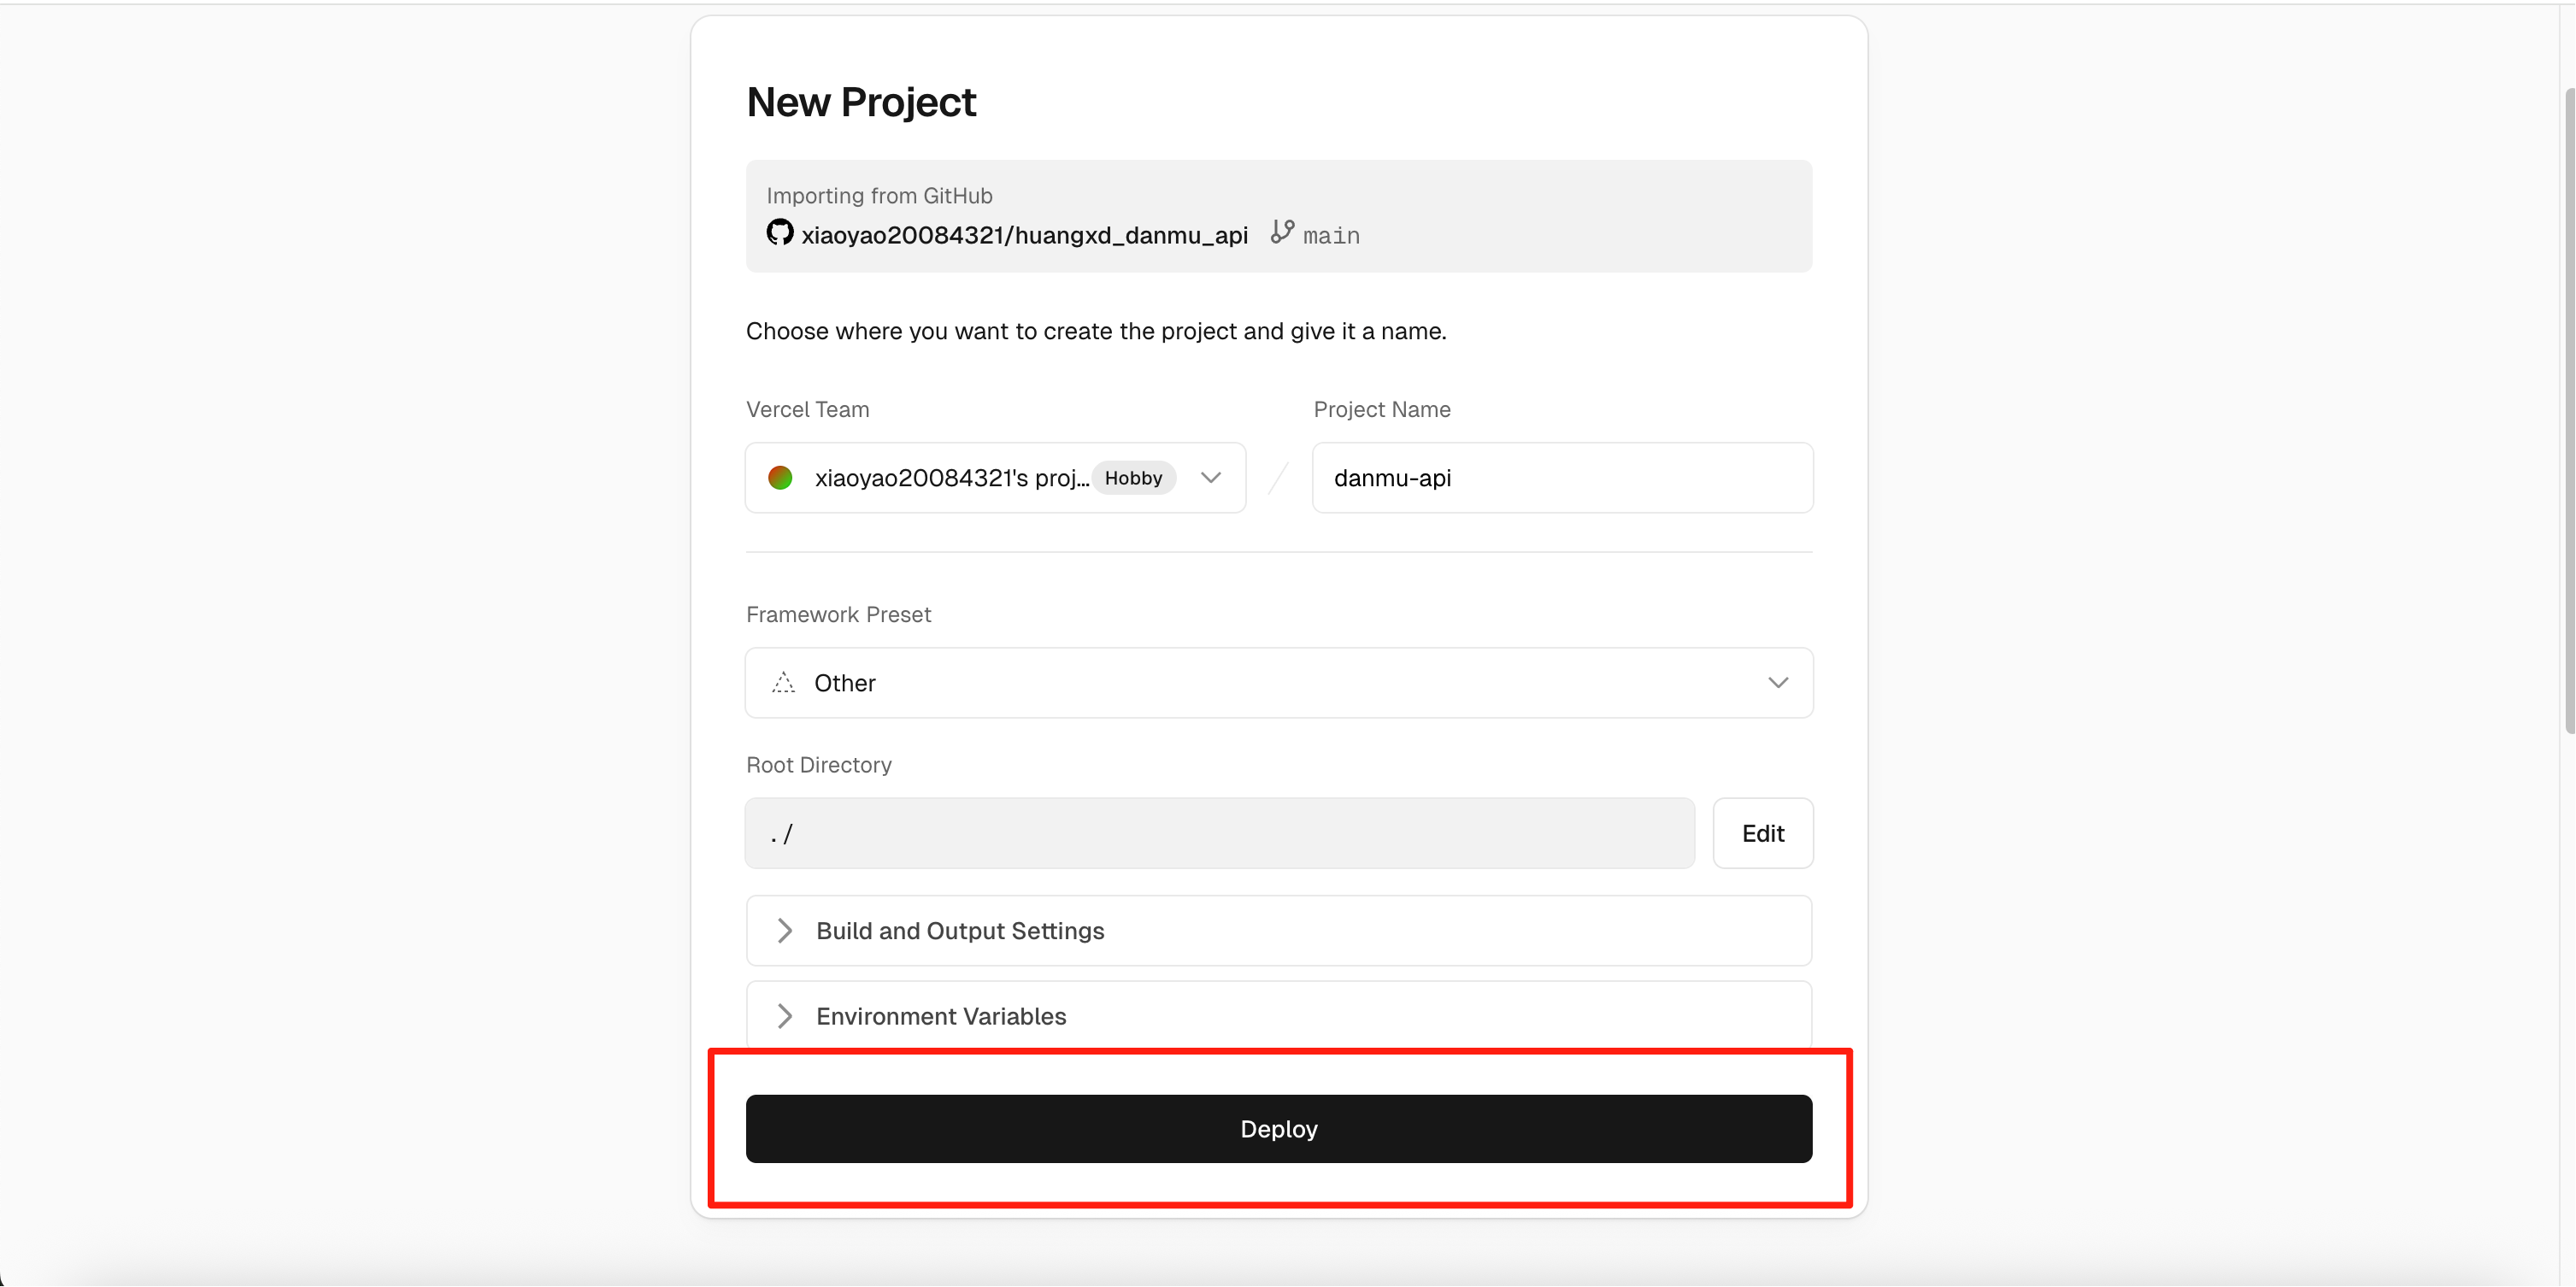Click the Edit button for Root Directory
Viewport: 2576px width, 1287px height.
(1763, 833)
